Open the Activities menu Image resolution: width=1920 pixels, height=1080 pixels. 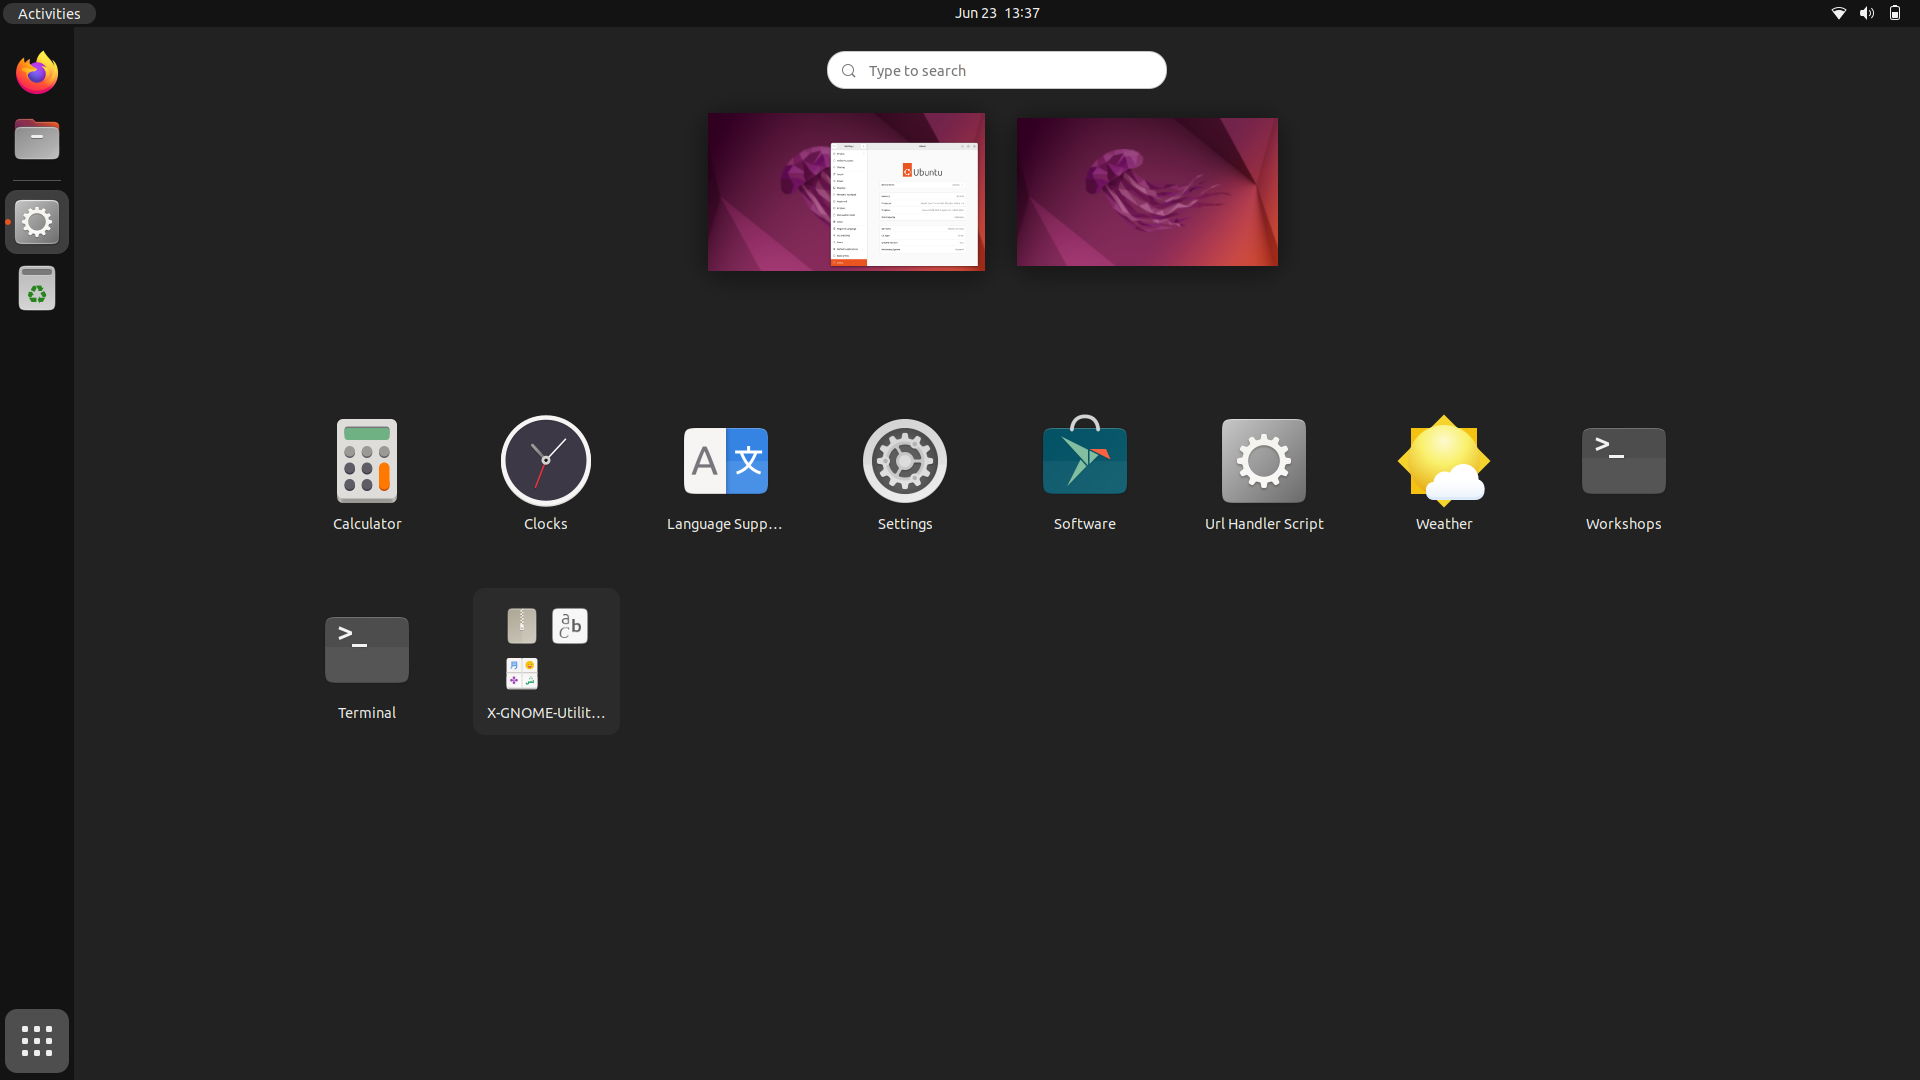tap(48, 13)
